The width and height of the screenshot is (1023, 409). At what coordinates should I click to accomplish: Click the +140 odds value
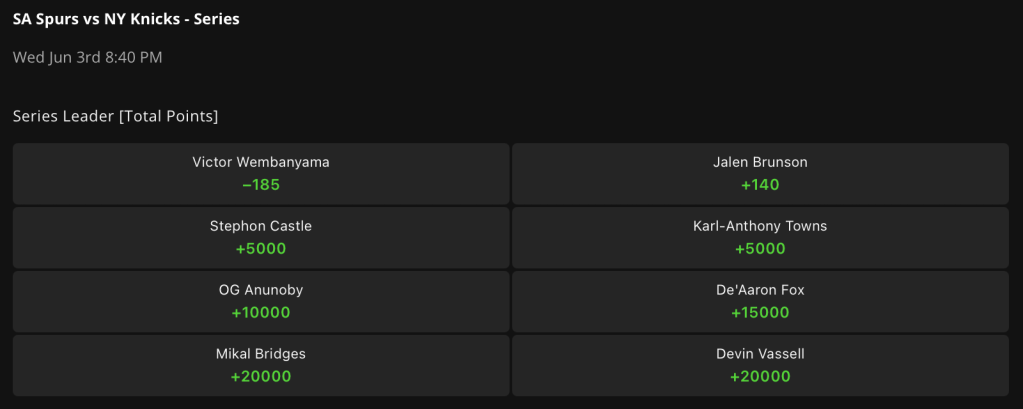point(760,185)
